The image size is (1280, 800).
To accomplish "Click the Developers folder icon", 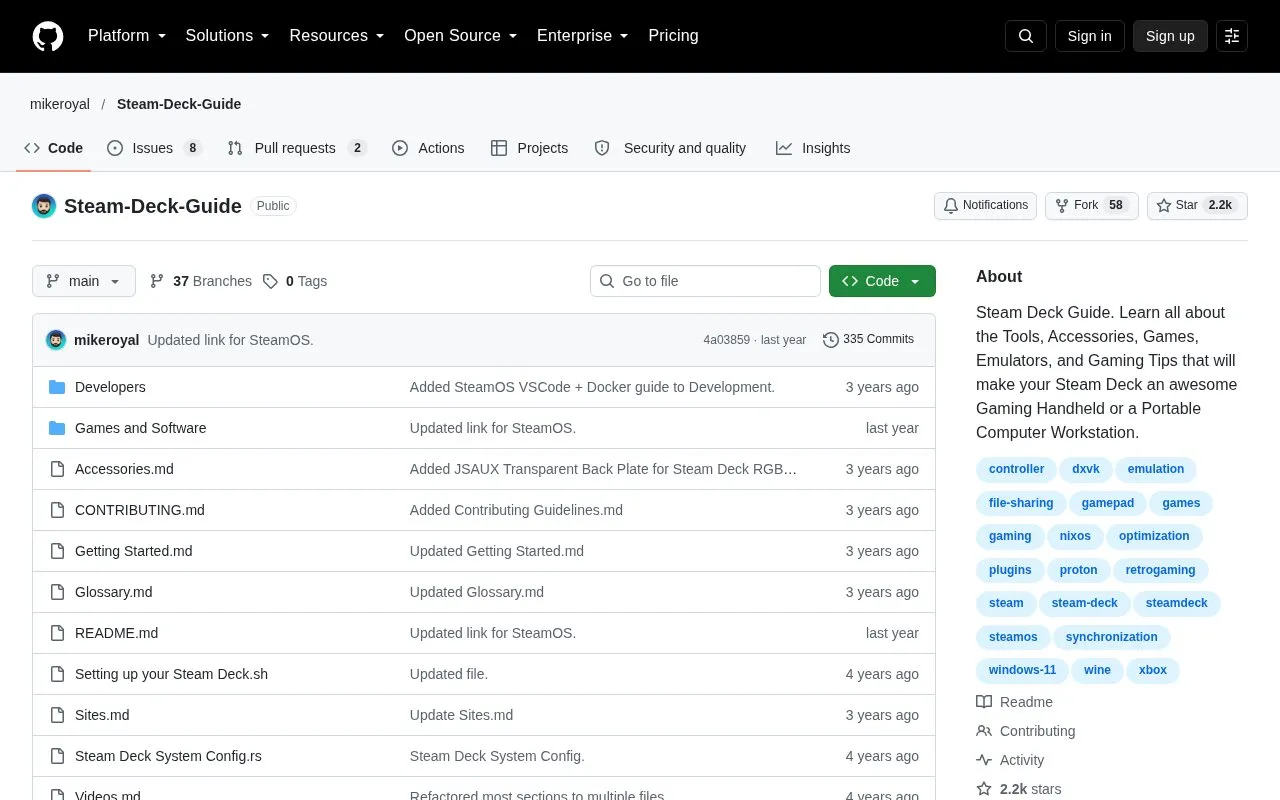I will pos(57,387).
